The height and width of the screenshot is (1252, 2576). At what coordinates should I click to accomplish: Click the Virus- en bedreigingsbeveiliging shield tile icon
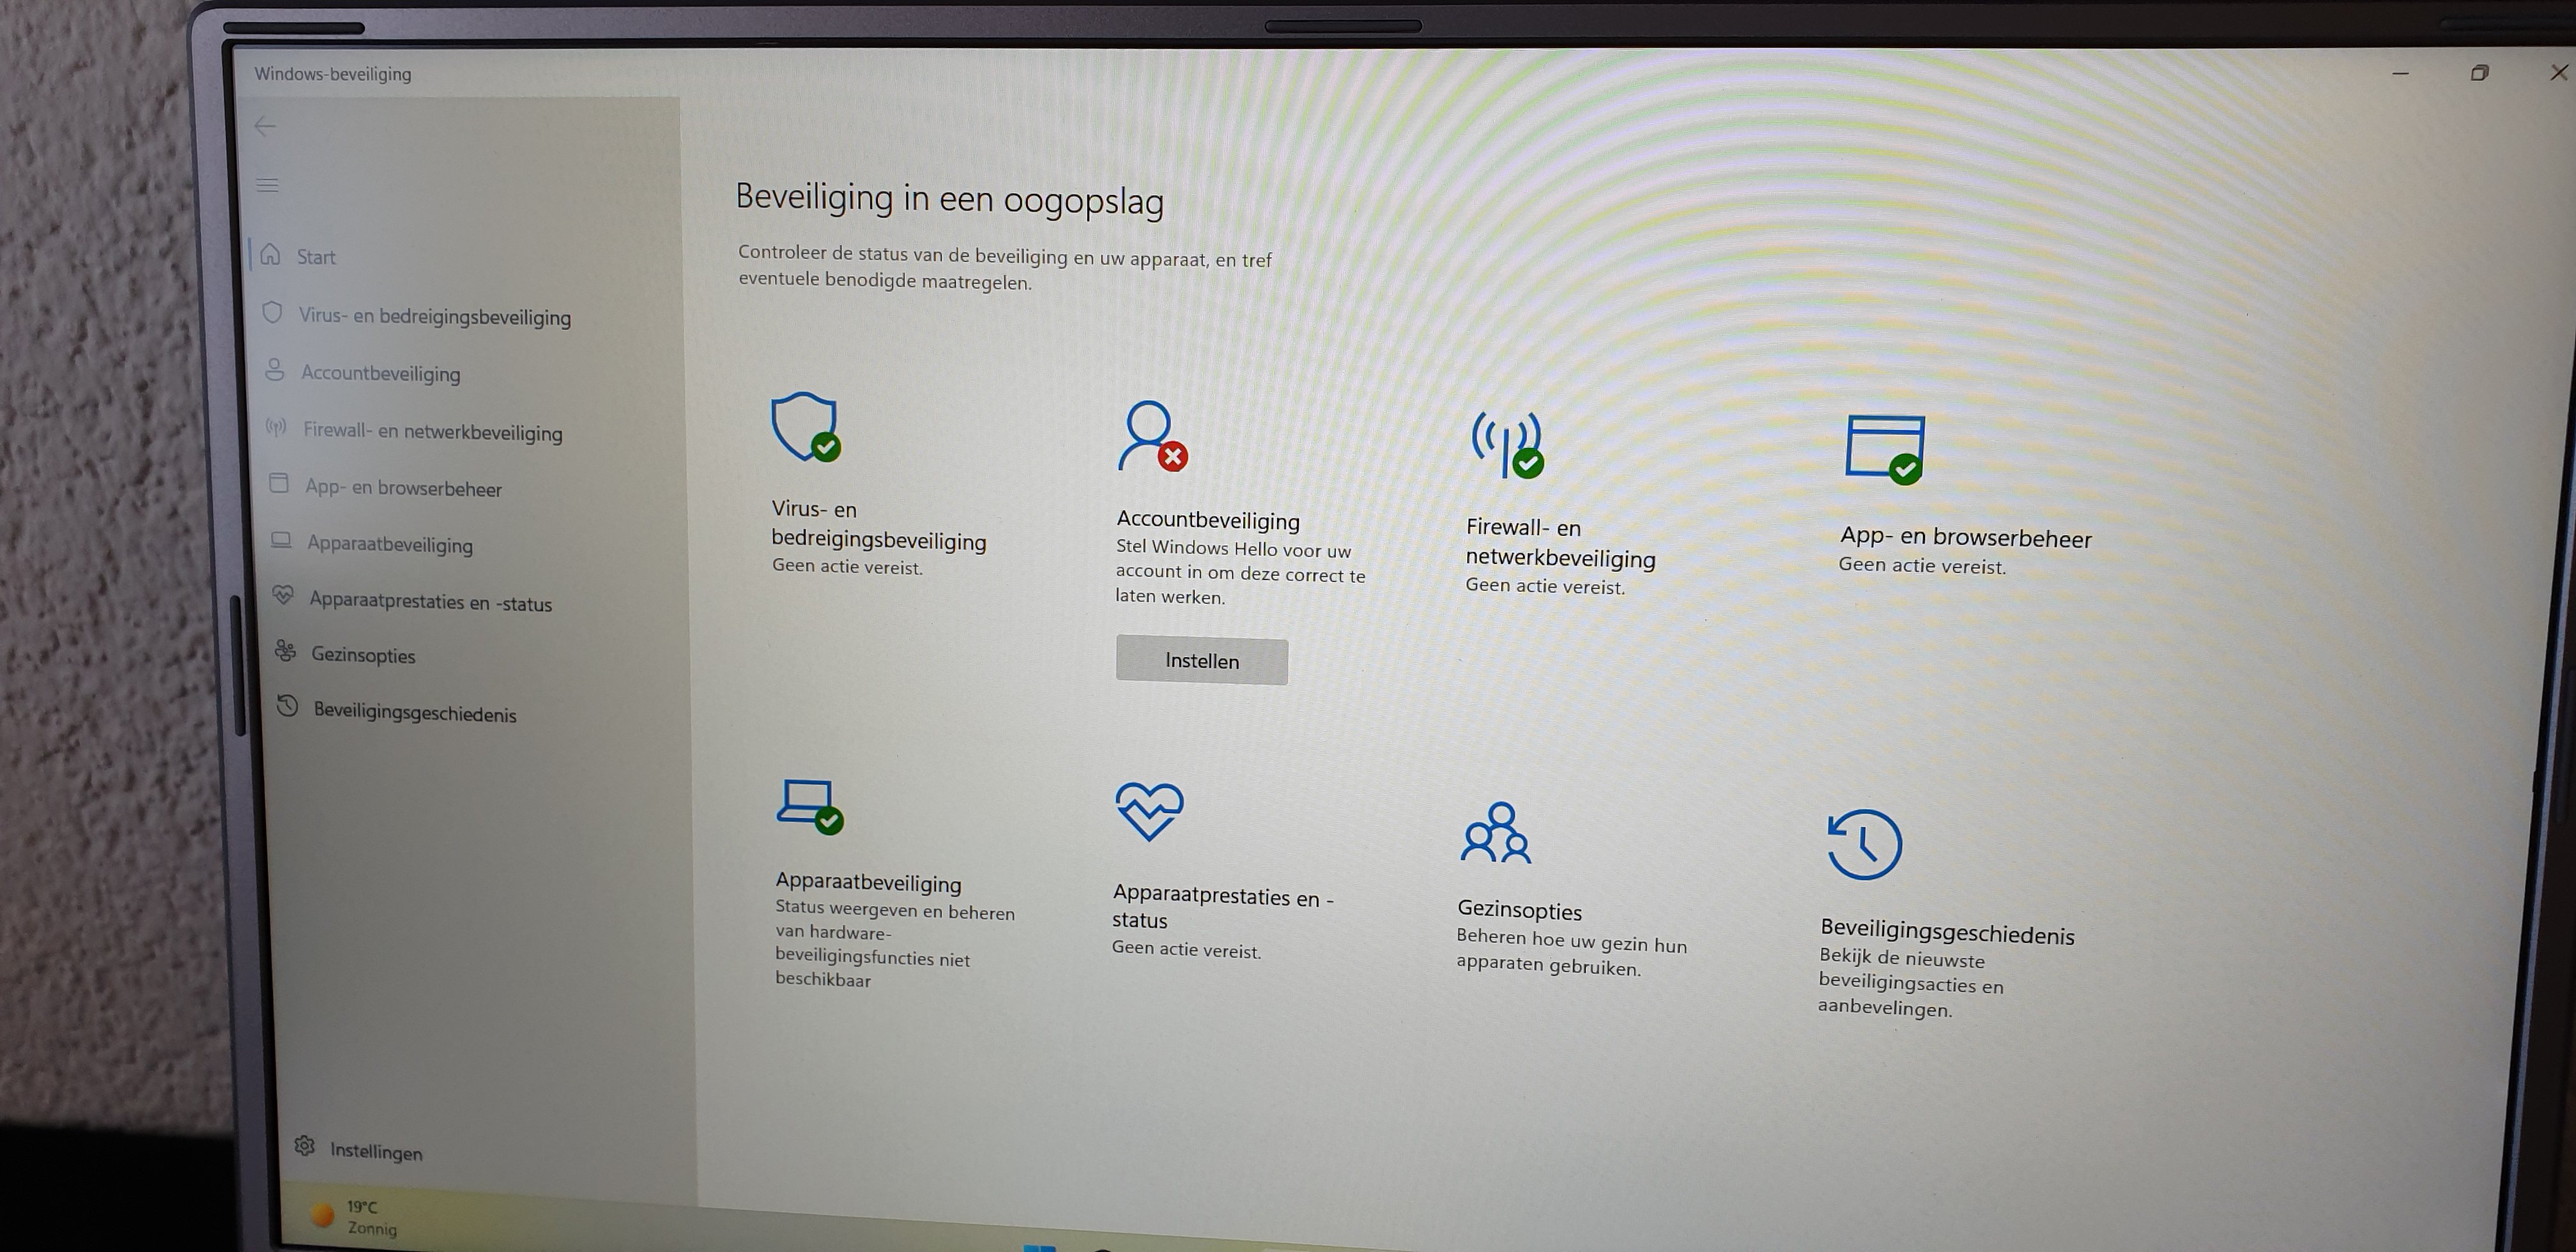pos(805,428)
